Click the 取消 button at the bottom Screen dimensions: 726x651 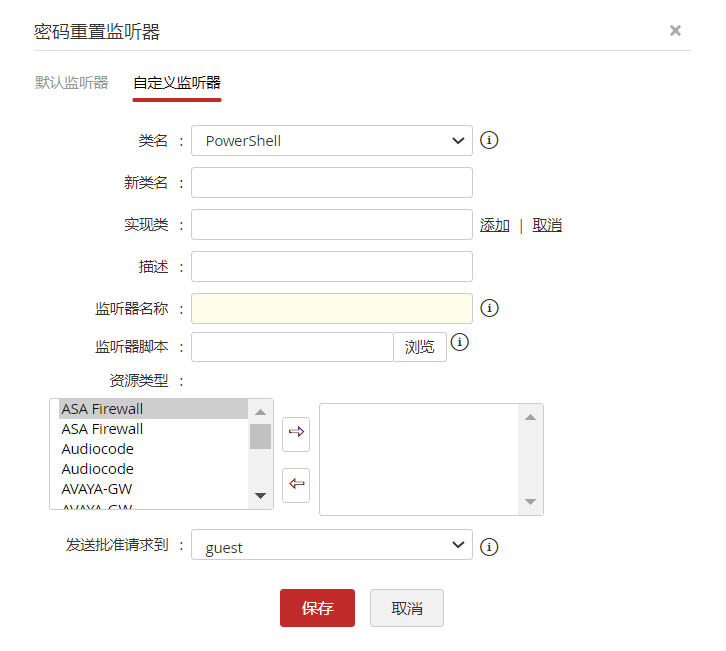pos(406,608)
